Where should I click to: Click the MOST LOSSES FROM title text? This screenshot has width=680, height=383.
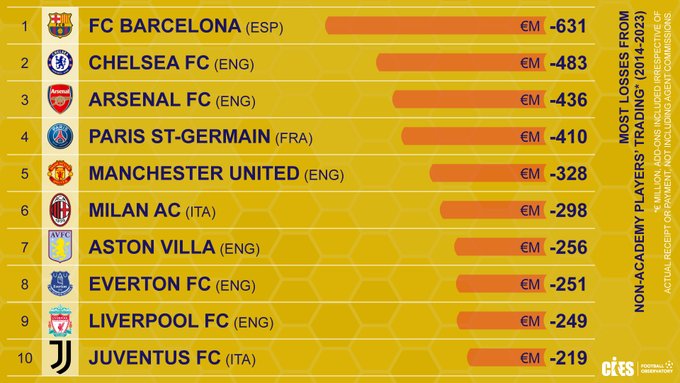pyautogui.click(x=624, y=78)
